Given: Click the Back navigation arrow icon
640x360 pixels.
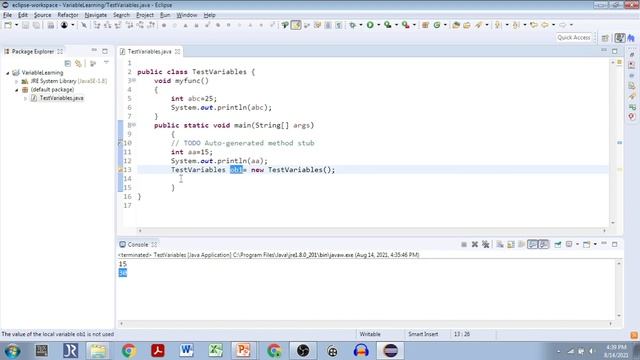Looking at the screenshot, I should [x=544, y=25].
